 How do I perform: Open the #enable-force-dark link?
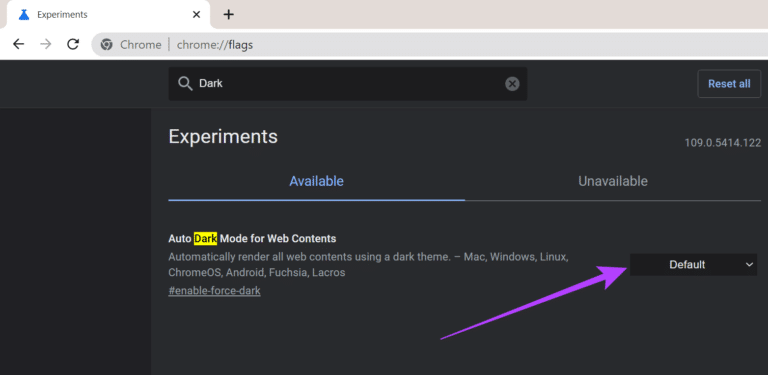coord(214,291)
